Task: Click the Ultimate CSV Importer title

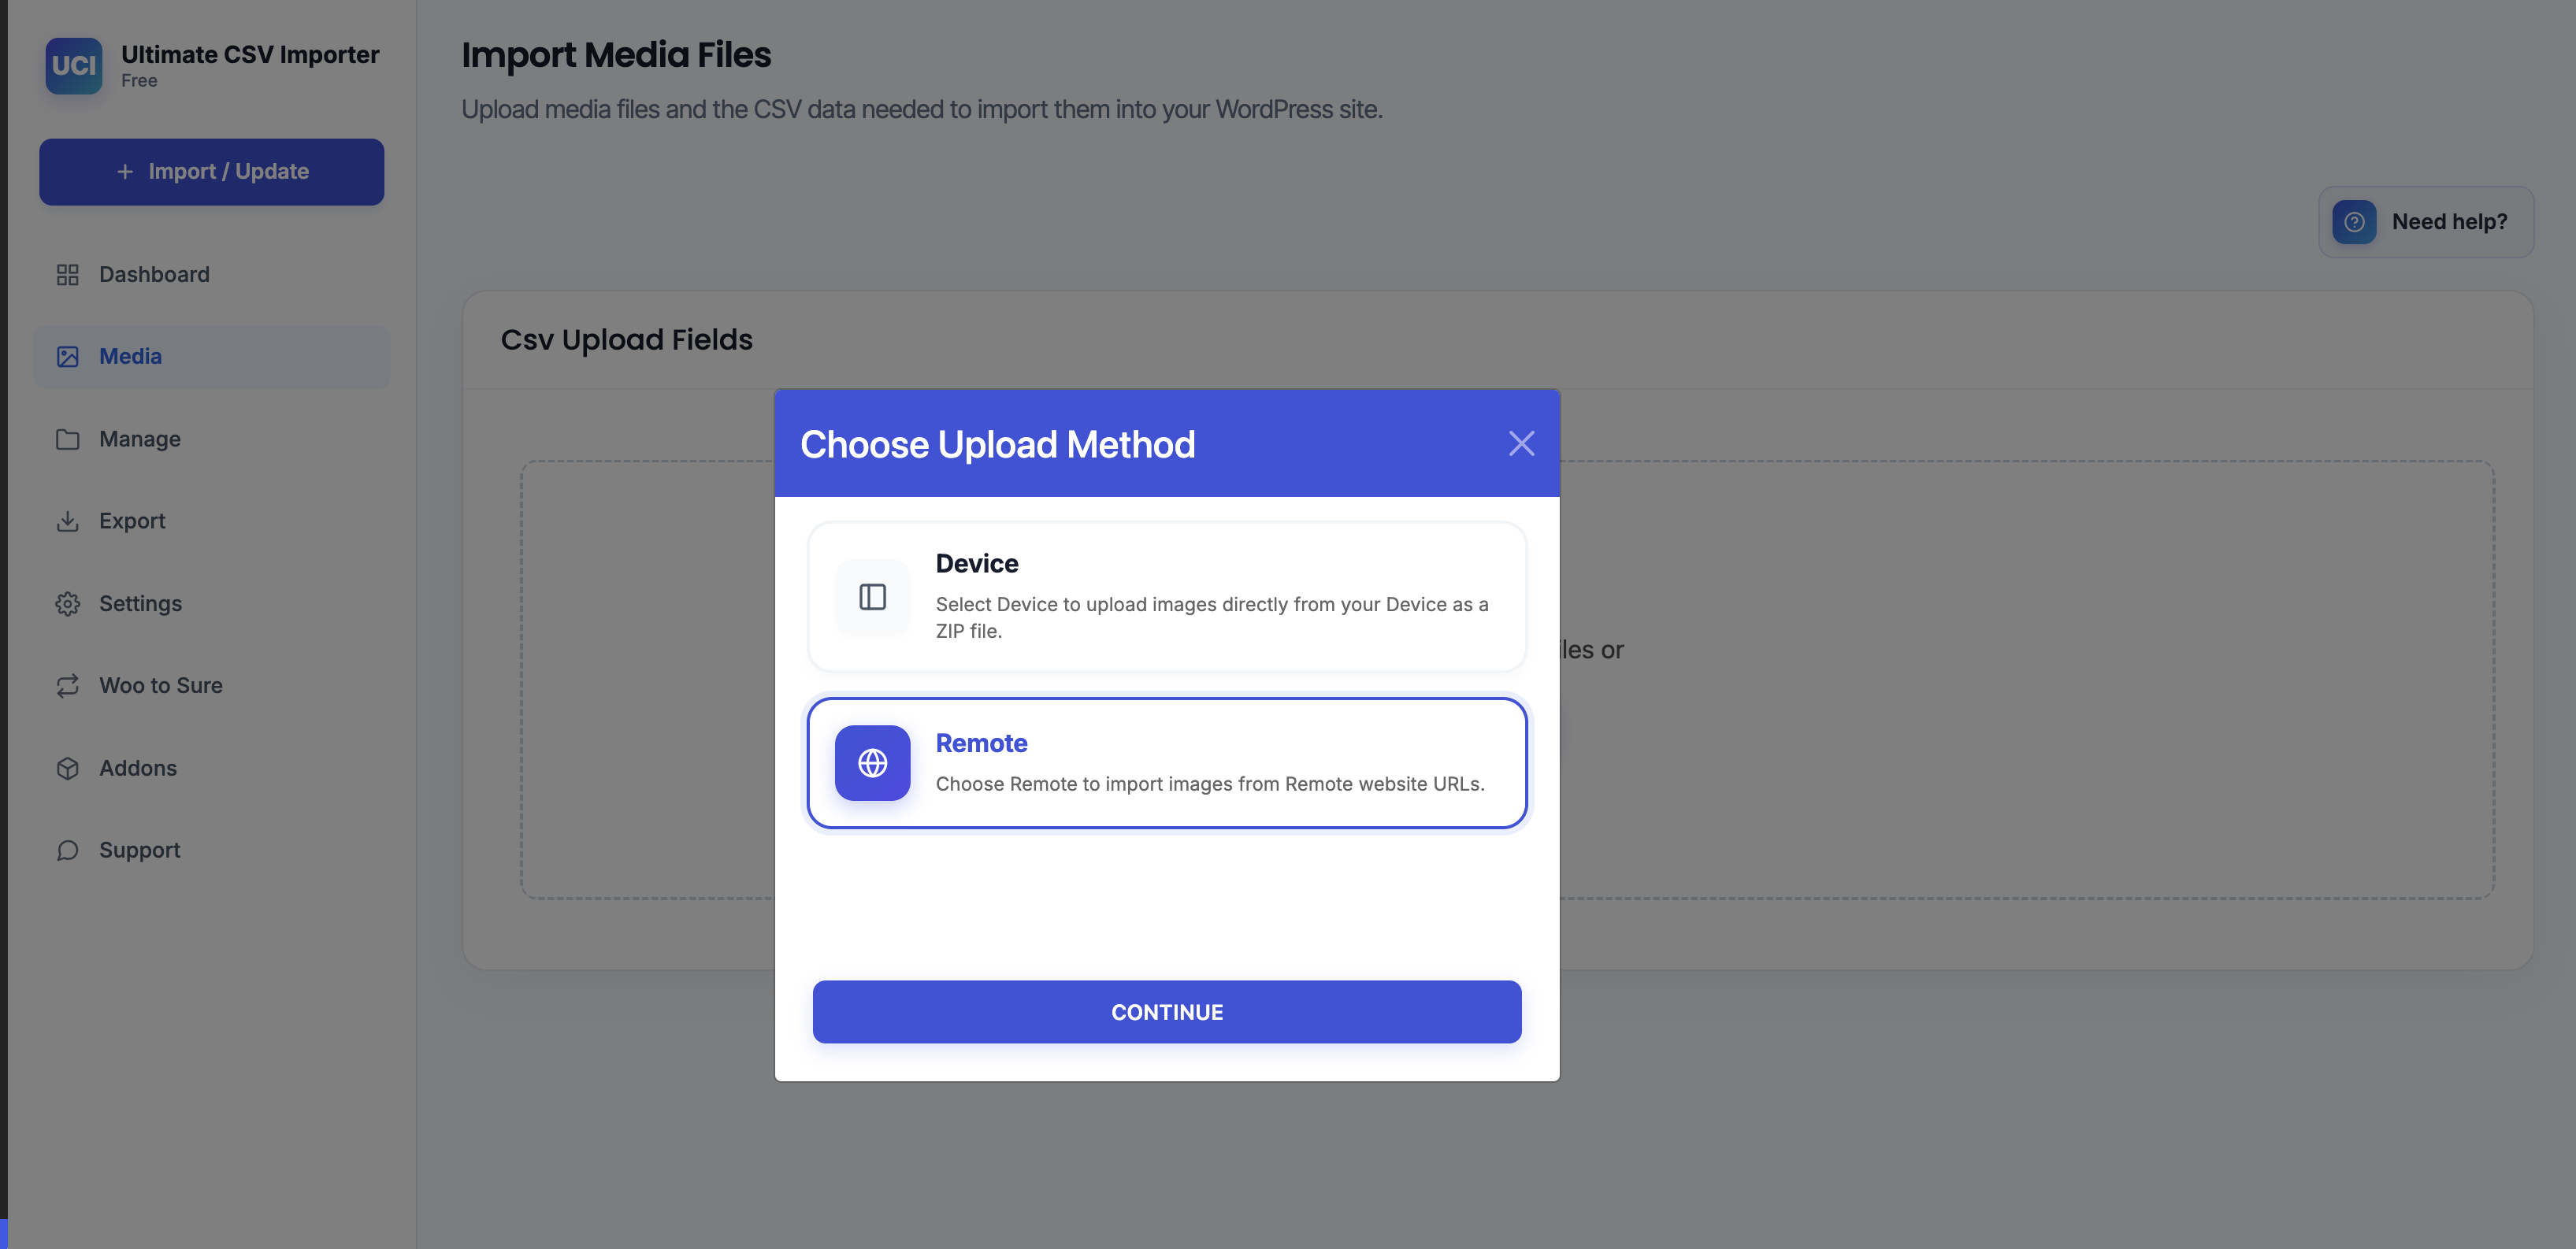Action: [250, 54]
